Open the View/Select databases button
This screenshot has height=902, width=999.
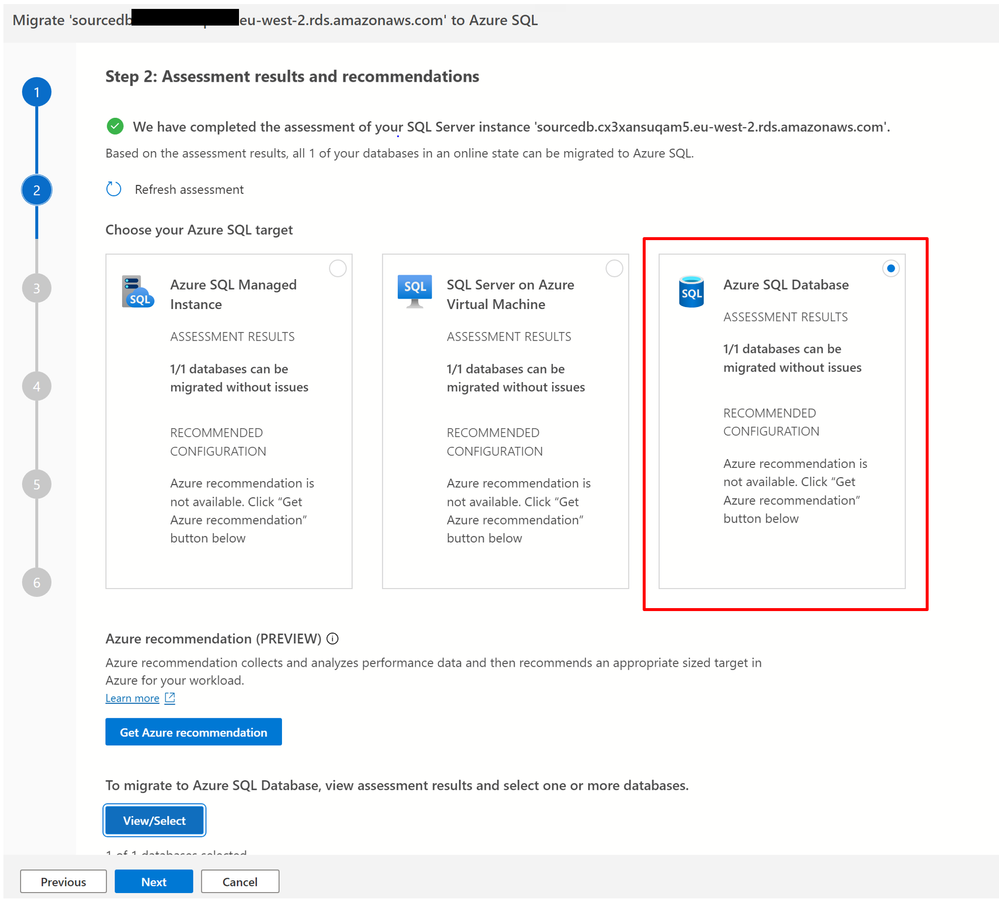tap(154, 820)
